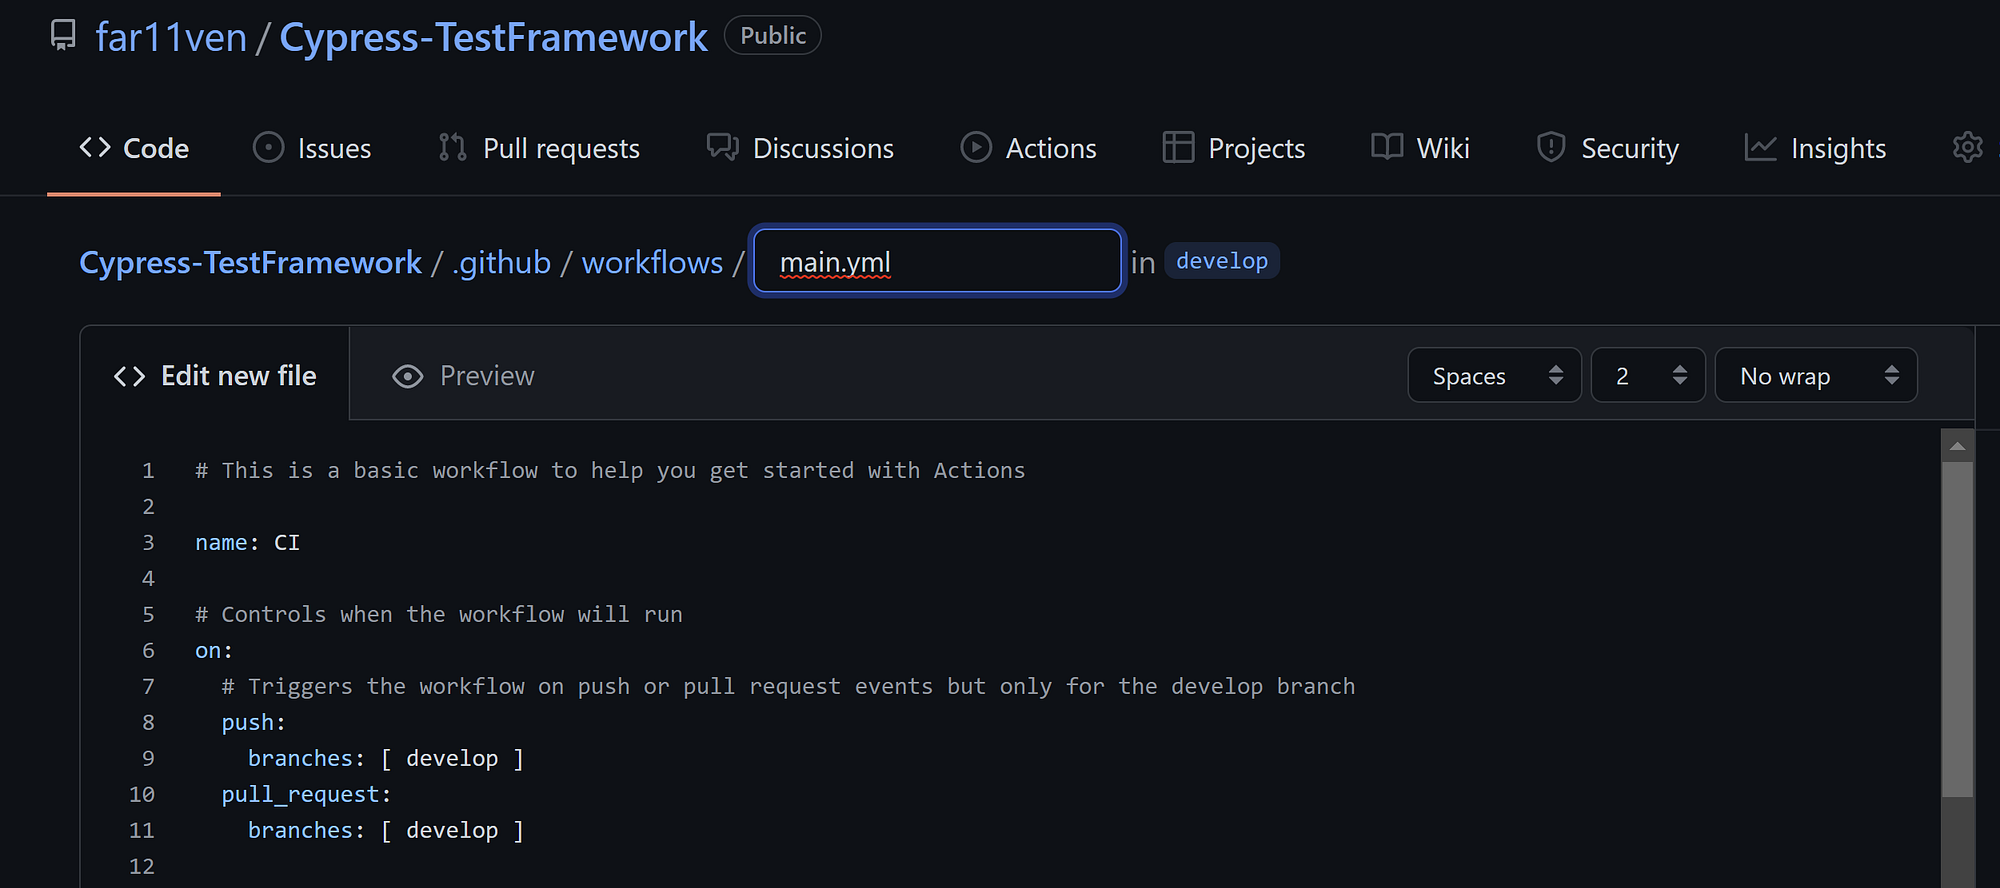Open the Code tab

tap(134, 148)
